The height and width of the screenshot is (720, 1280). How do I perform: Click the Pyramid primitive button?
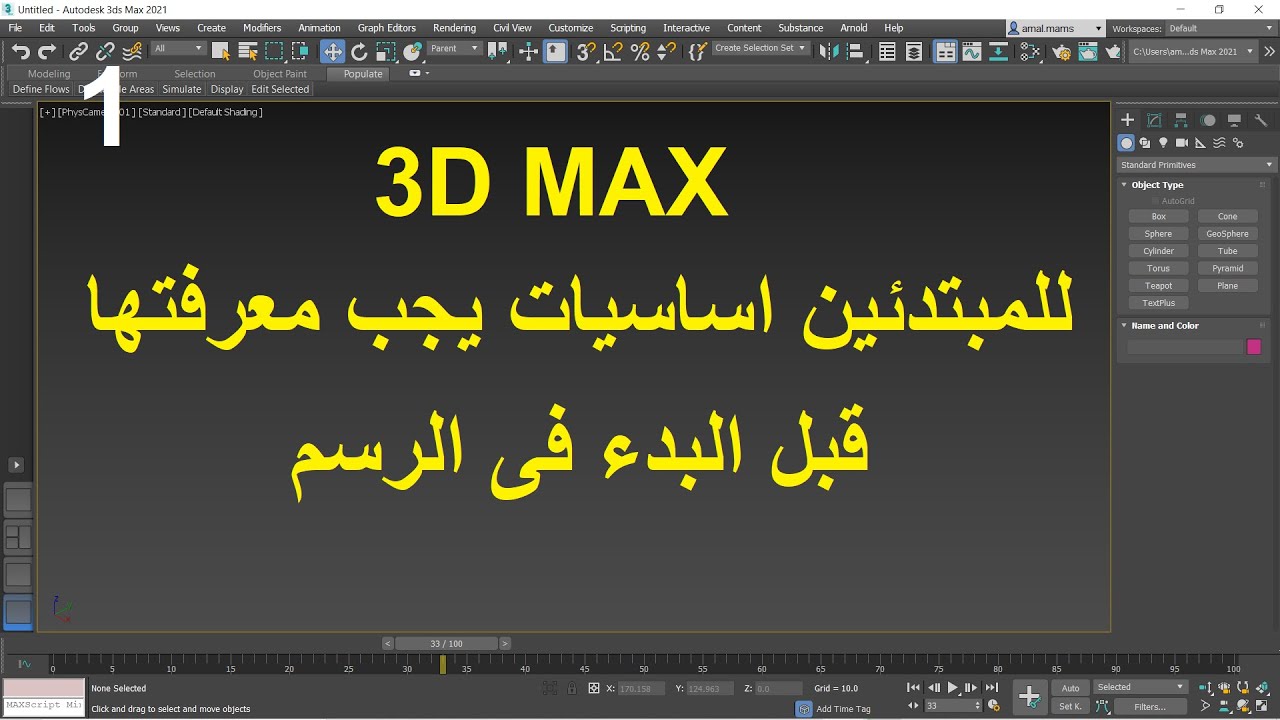click(x=1228, y=268)
